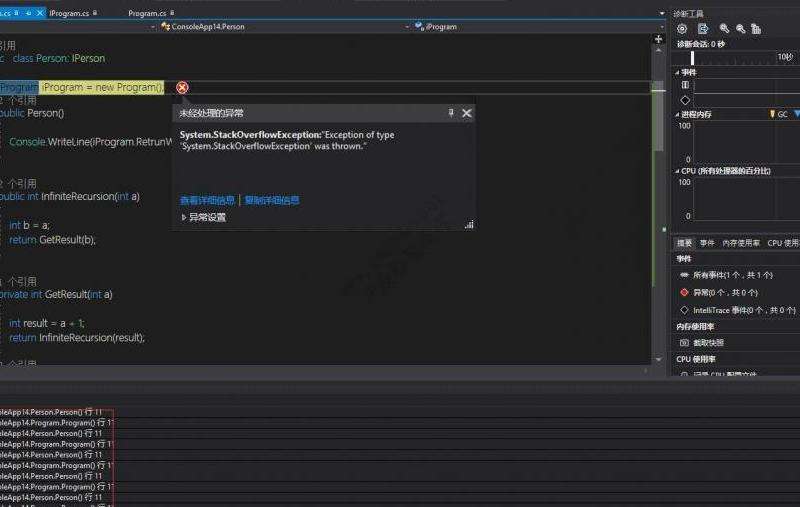Click the red exception error icon
This screenshot has height=507, width=800.
[182, 88]
